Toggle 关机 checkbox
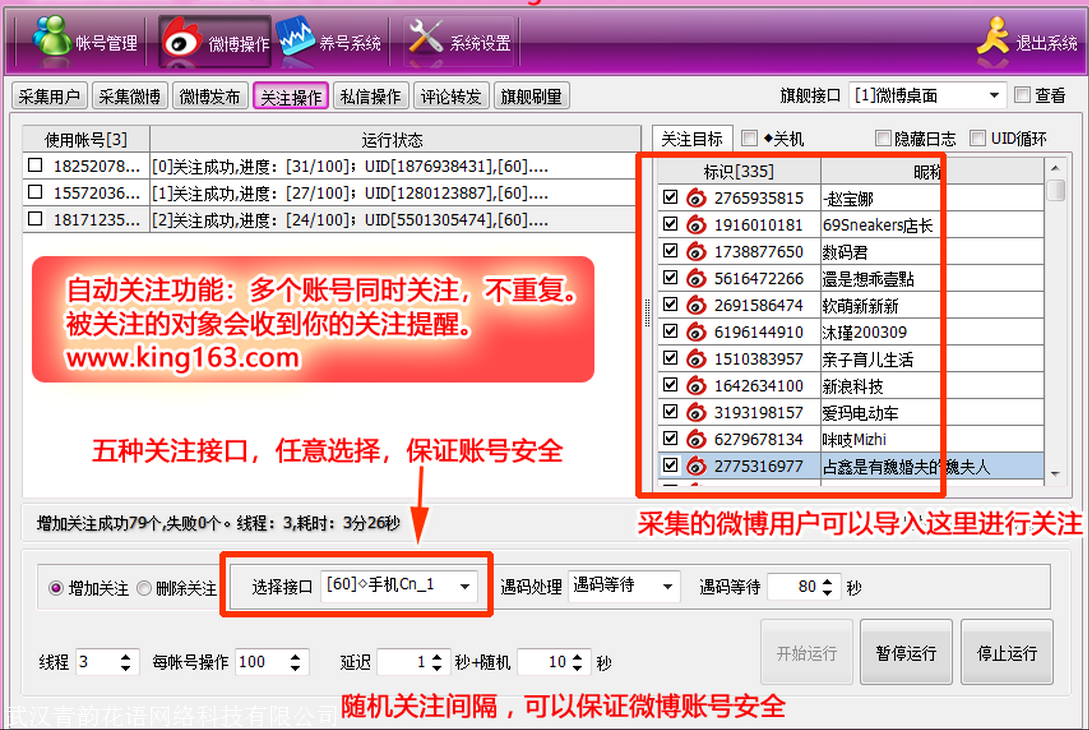Viewport: 1089px width, 730px height. pyautogui.click(x=749, y=138)
